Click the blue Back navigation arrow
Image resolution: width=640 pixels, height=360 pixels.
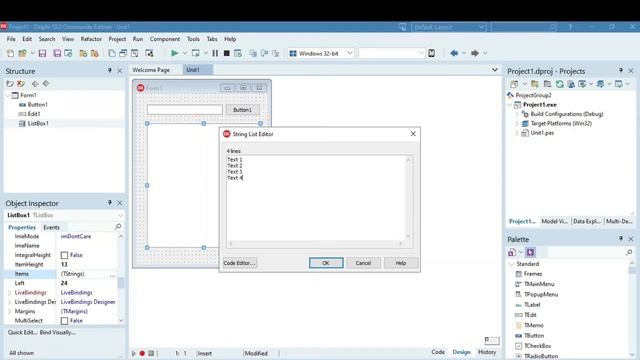point(454,53)
